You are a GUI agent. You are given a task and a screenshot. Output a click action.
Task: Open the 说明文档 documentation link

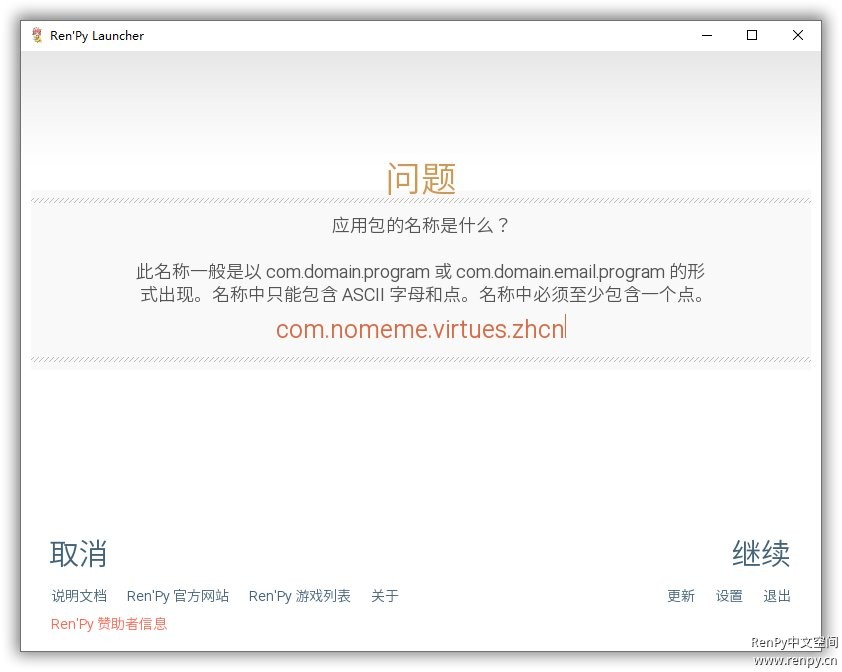tap(79, 596)
